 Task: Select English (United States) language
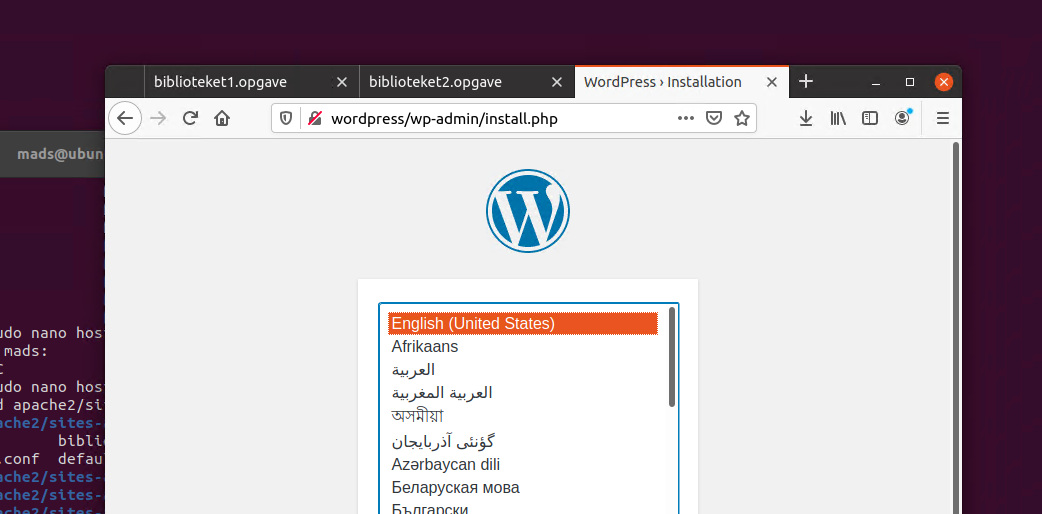[x=523, y=323]
